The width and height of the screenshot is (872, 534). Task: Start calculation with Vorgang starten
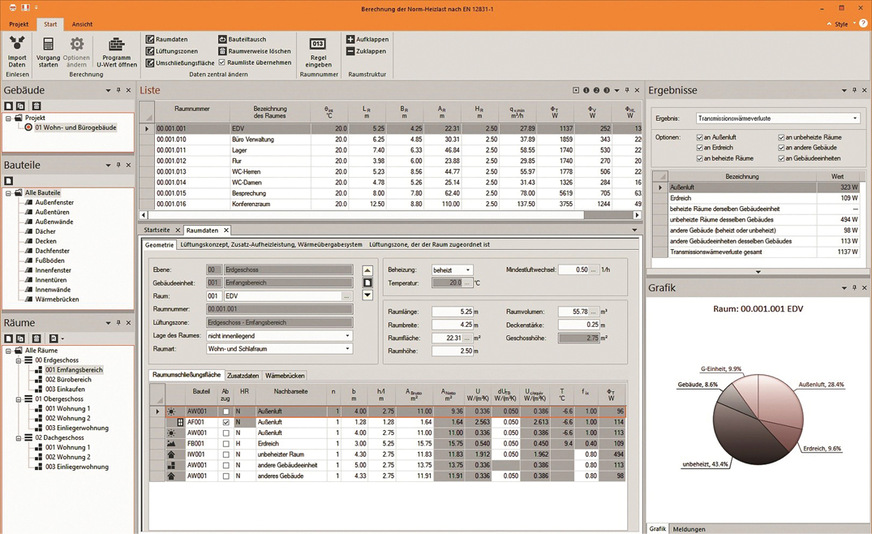click(49, 44)
